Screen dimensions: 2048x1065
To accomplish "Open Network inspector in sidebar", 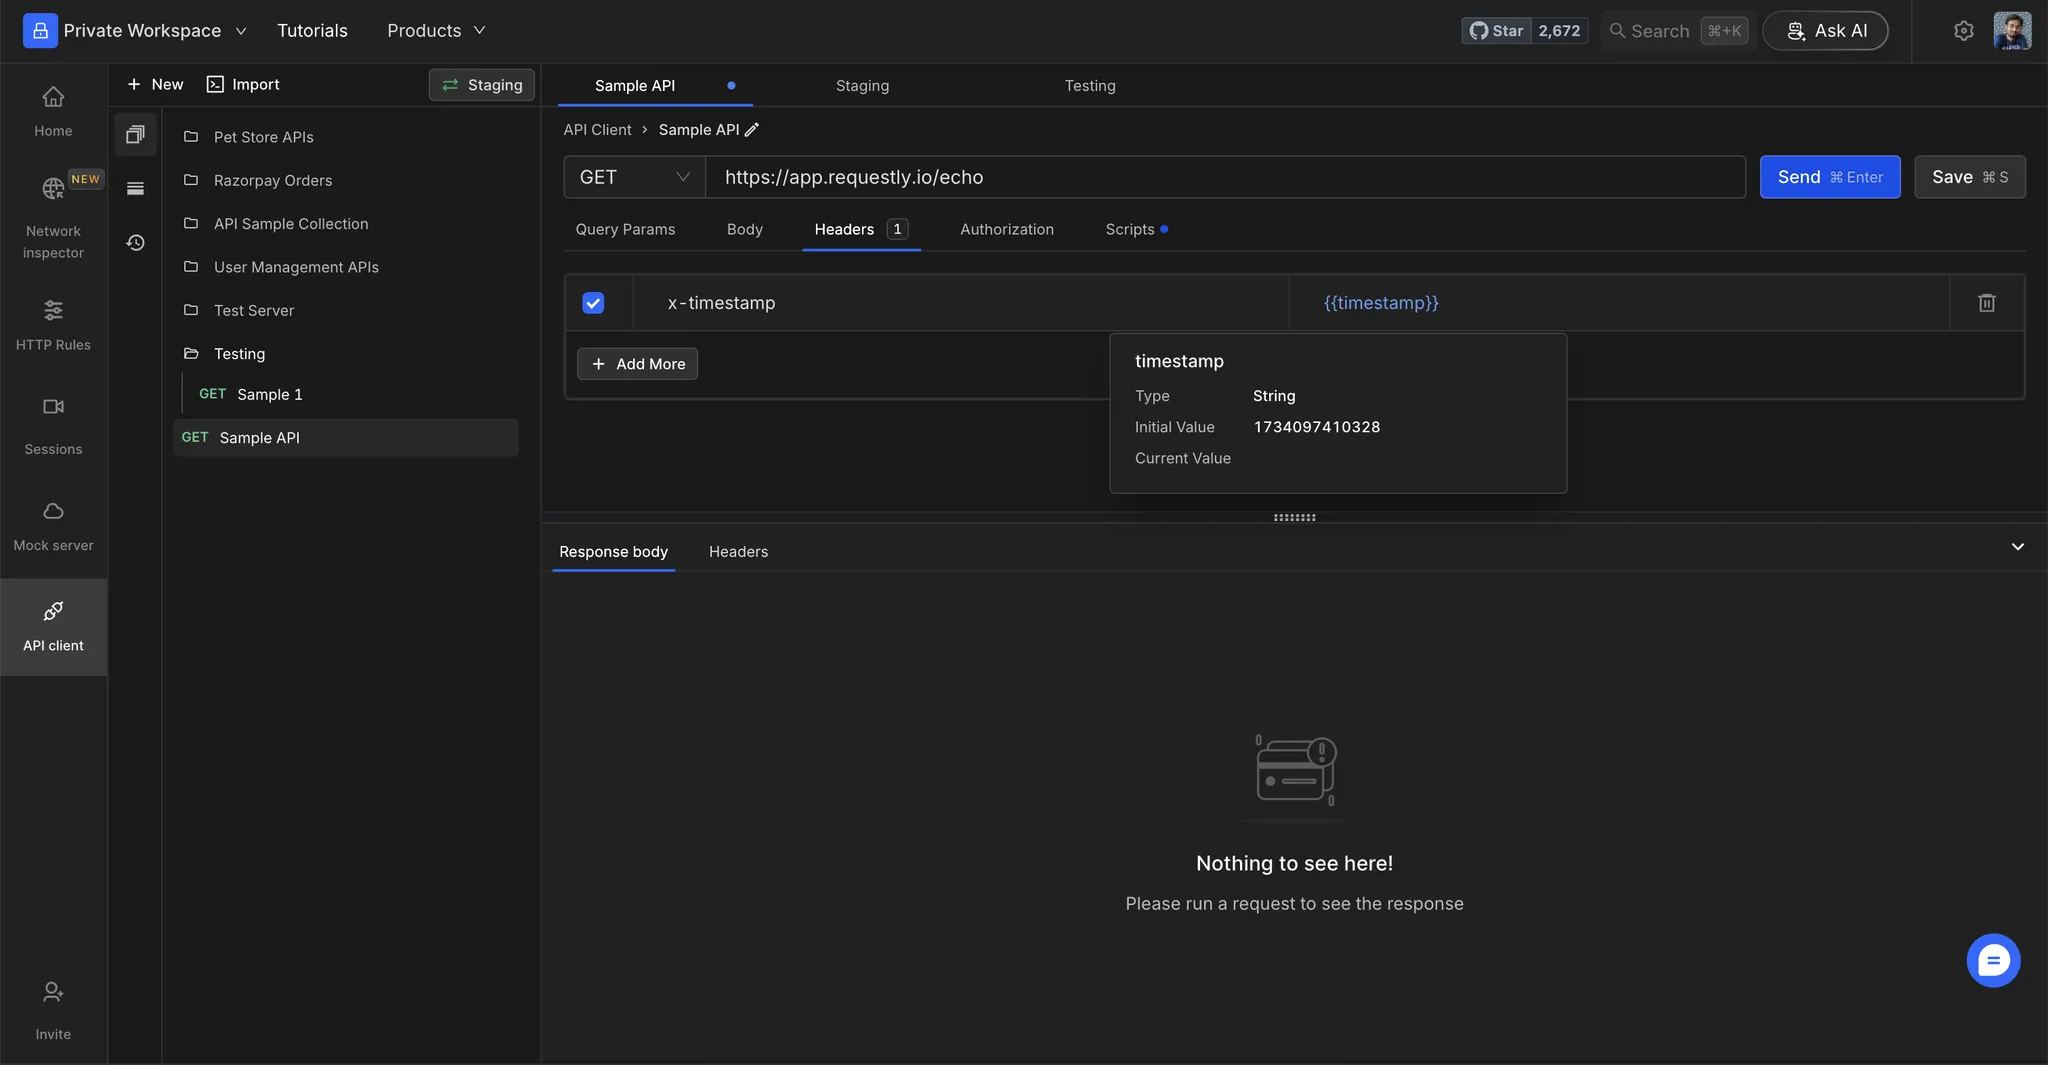I will (x=53, y=214).
